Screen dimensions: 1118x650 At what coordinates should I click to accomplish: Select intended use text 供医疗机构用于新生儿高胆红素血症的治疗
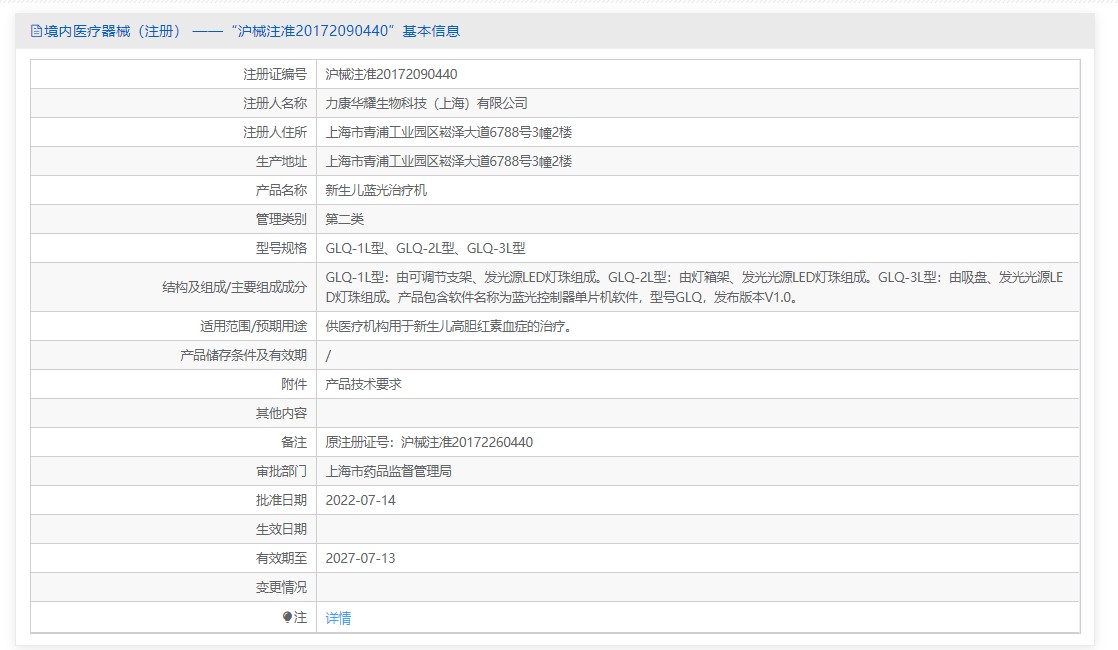pyautogui.click(x=448, y=326)
